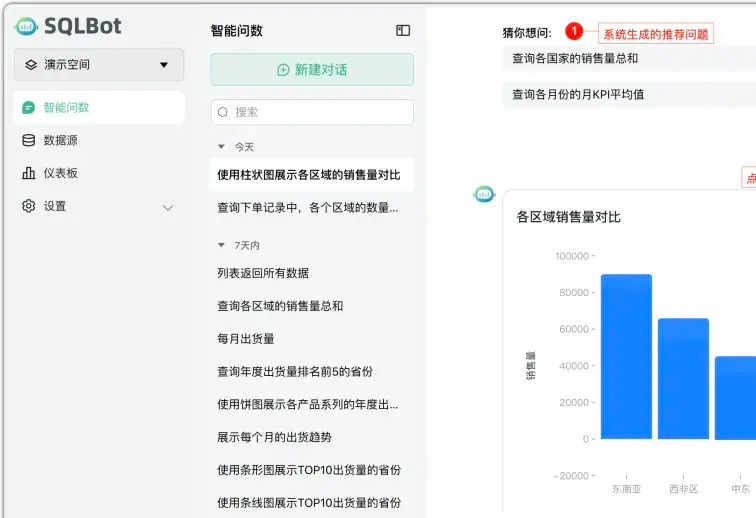Open chat 列表返回所有数据
This screenshot has height=518, width=756.
pyautogui.click(x=312, y=273)
